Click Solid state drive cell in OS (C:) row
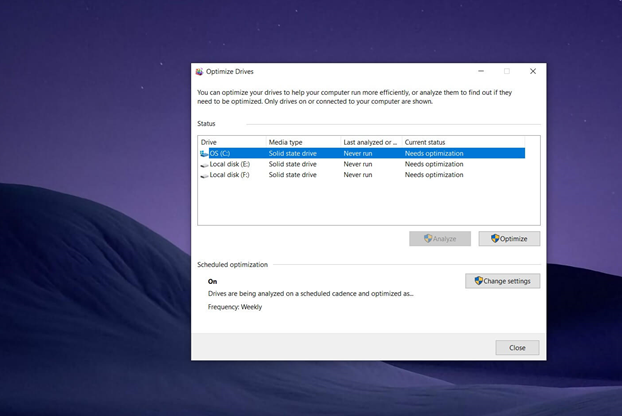The image size is (622, 416). (x=293, y=153)
